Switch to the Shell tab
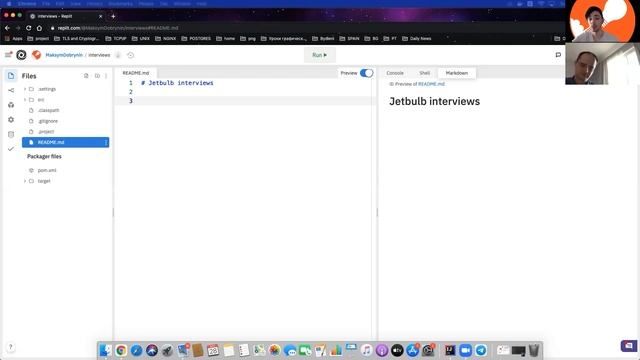 (x=424, y=73)
